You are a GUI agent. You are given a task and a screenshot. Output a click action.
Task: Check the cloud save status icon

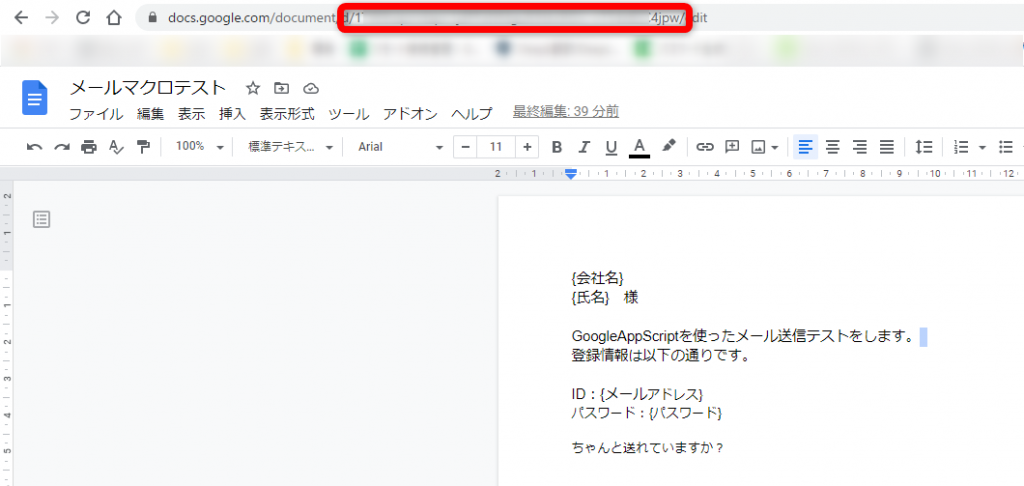[311, 88]
